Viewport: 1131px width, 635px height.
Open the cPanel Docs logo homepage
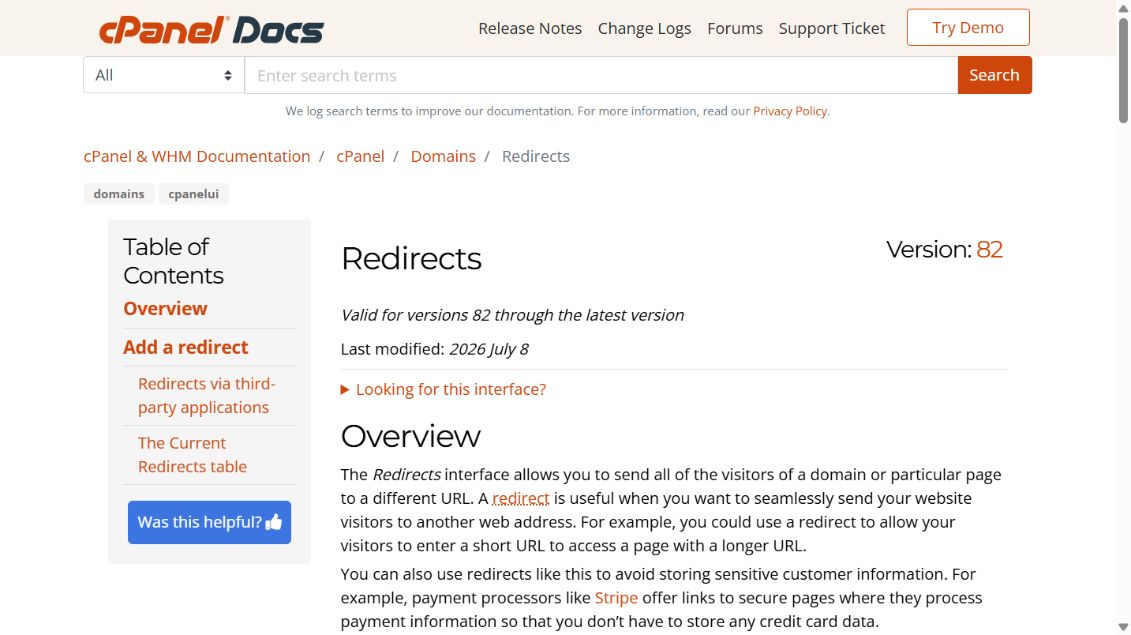point(211,30)
